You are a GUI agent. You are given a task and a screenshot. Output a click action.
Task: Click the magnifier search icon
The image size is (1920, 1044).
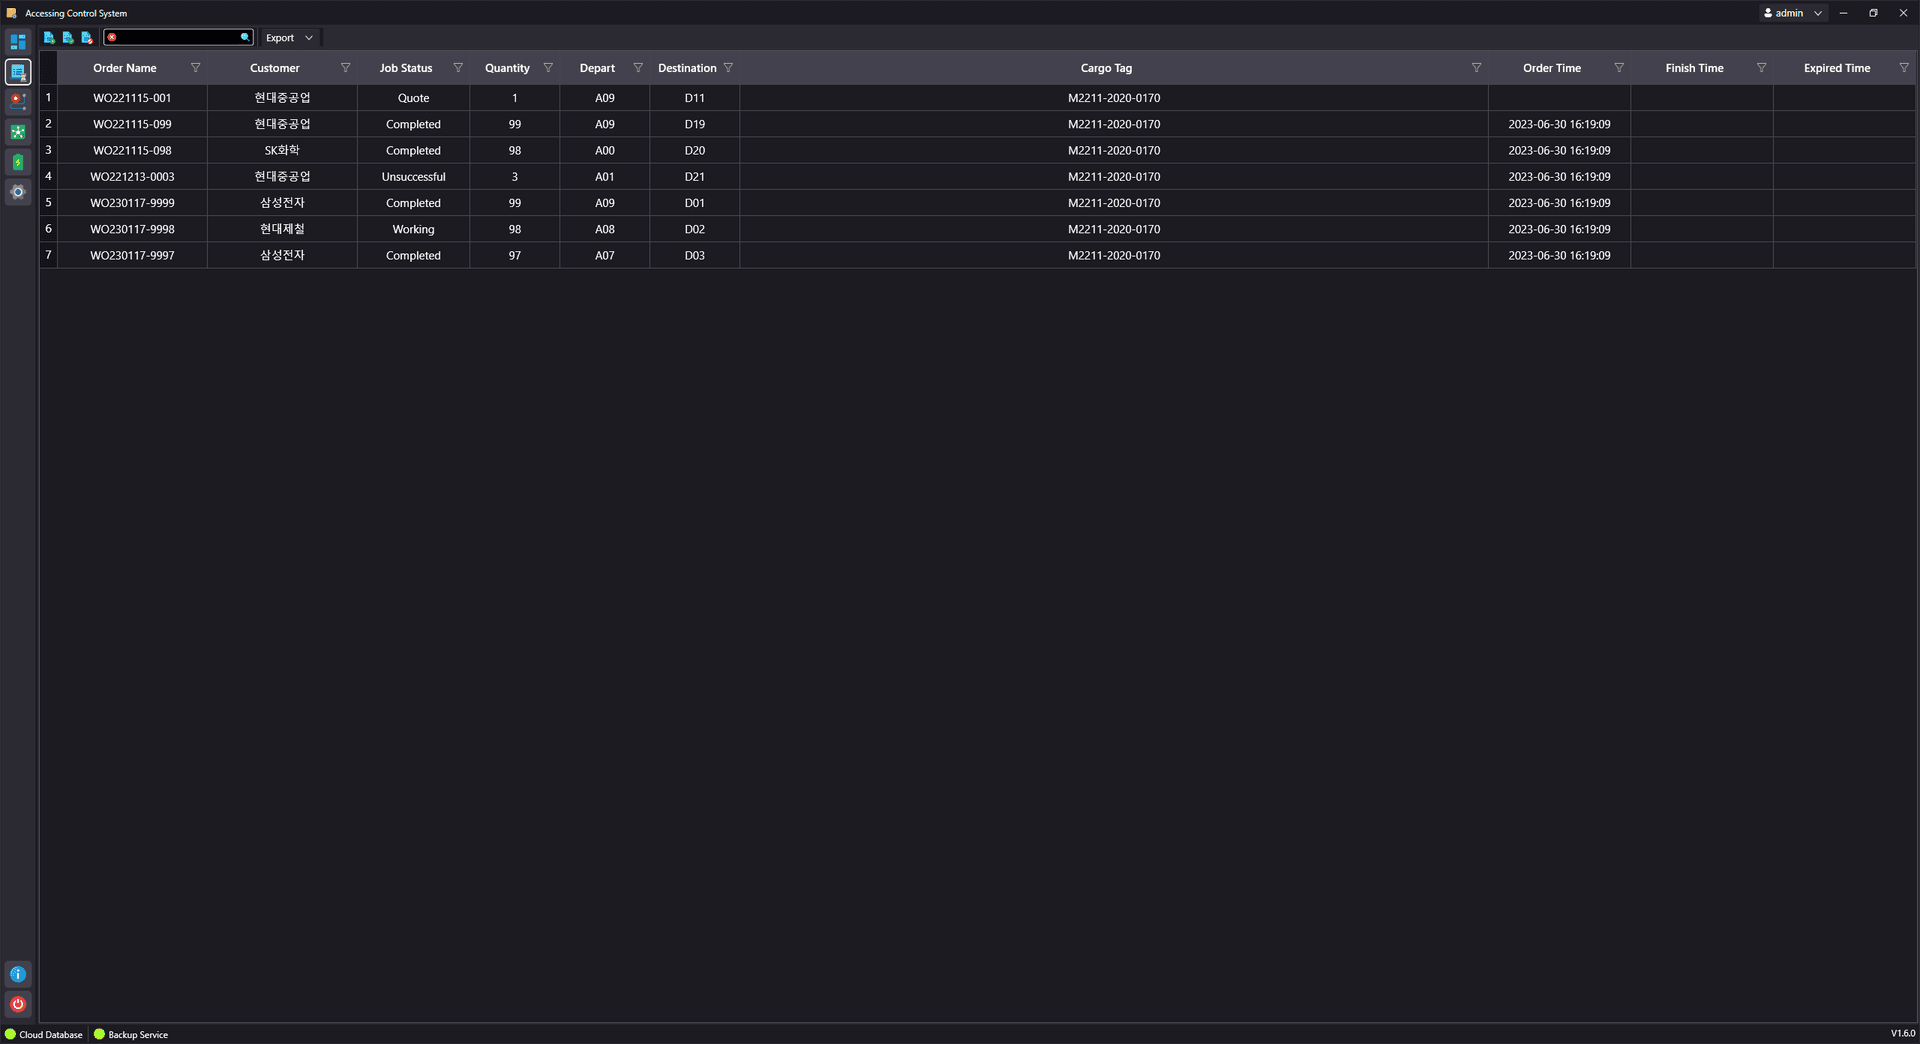pos(244,38)
